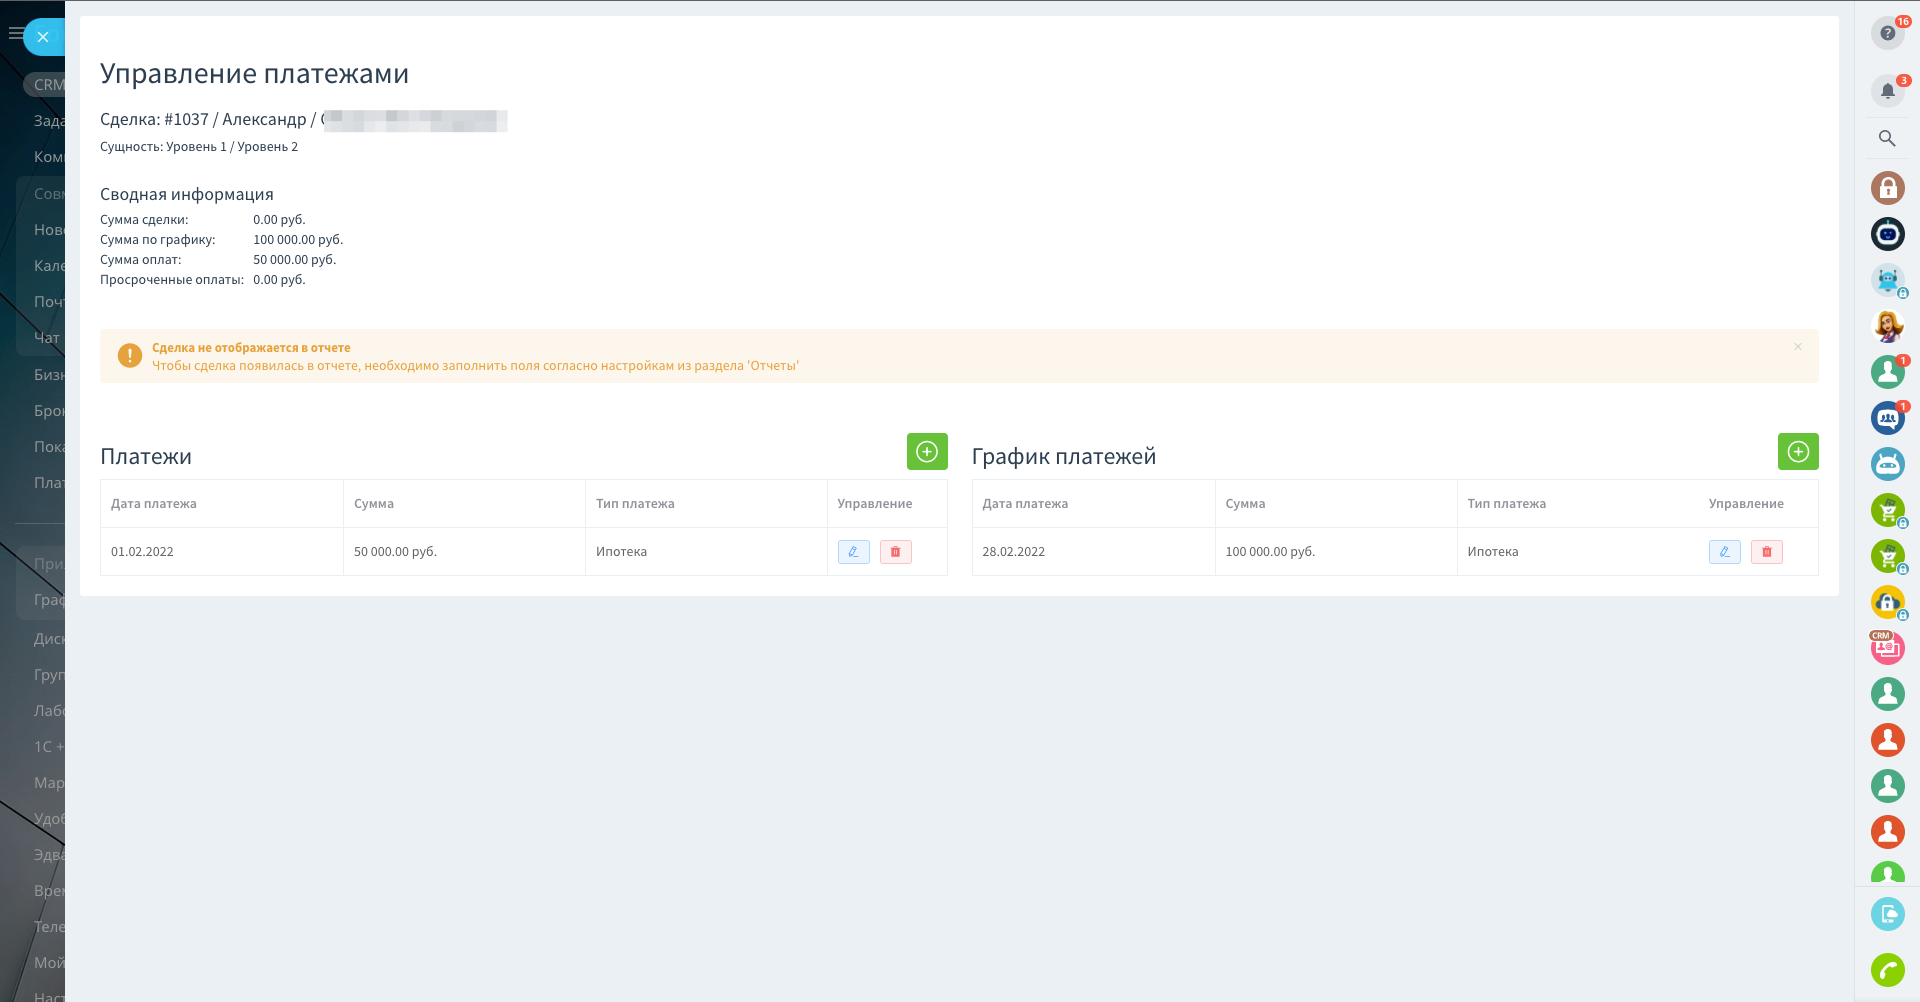
Task: Open the notifications bell
Action: tap(1887, 91)
